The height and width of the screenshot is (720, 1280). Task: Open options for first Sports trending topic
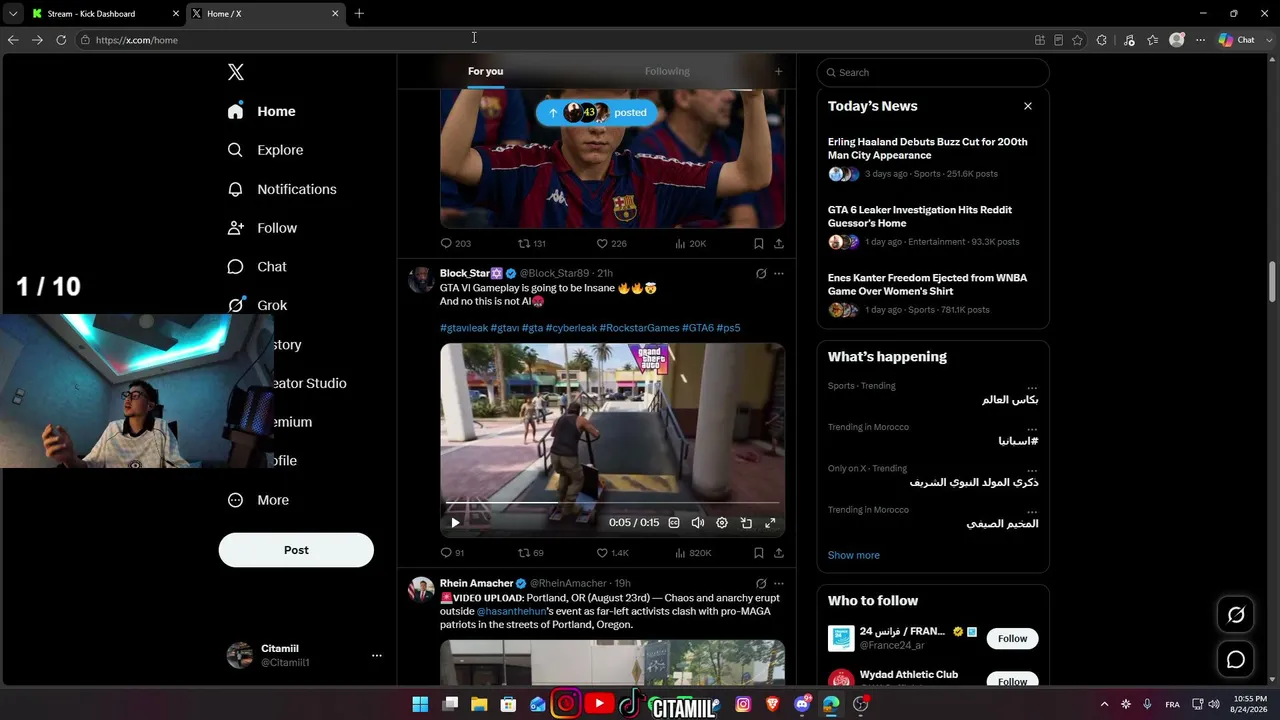[x=1032, y=386]
